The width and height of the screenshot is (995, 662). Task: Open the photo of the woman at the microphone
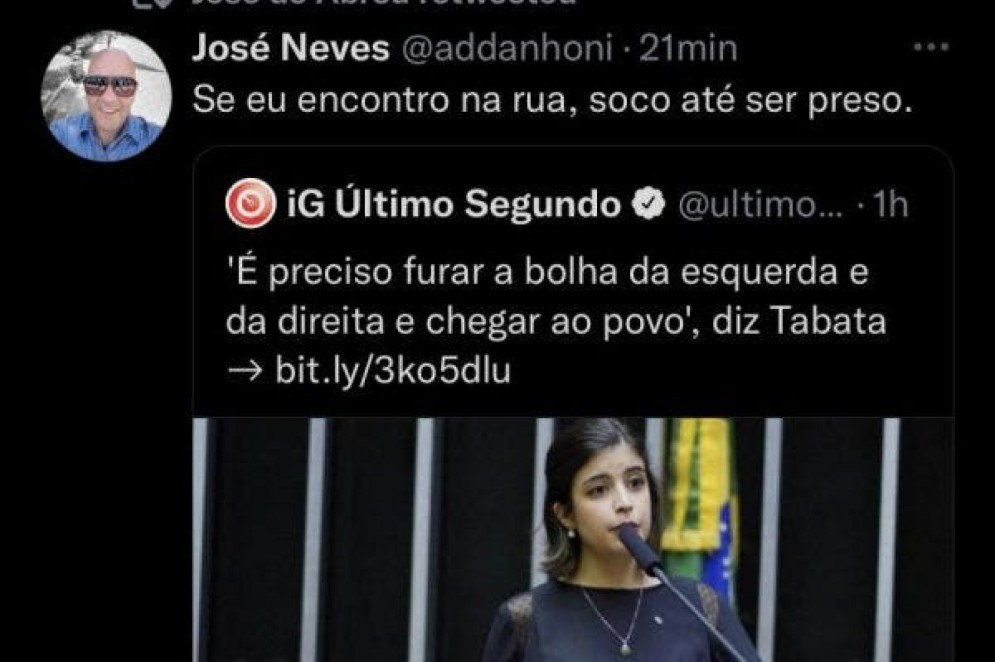[x=573, y=540]
